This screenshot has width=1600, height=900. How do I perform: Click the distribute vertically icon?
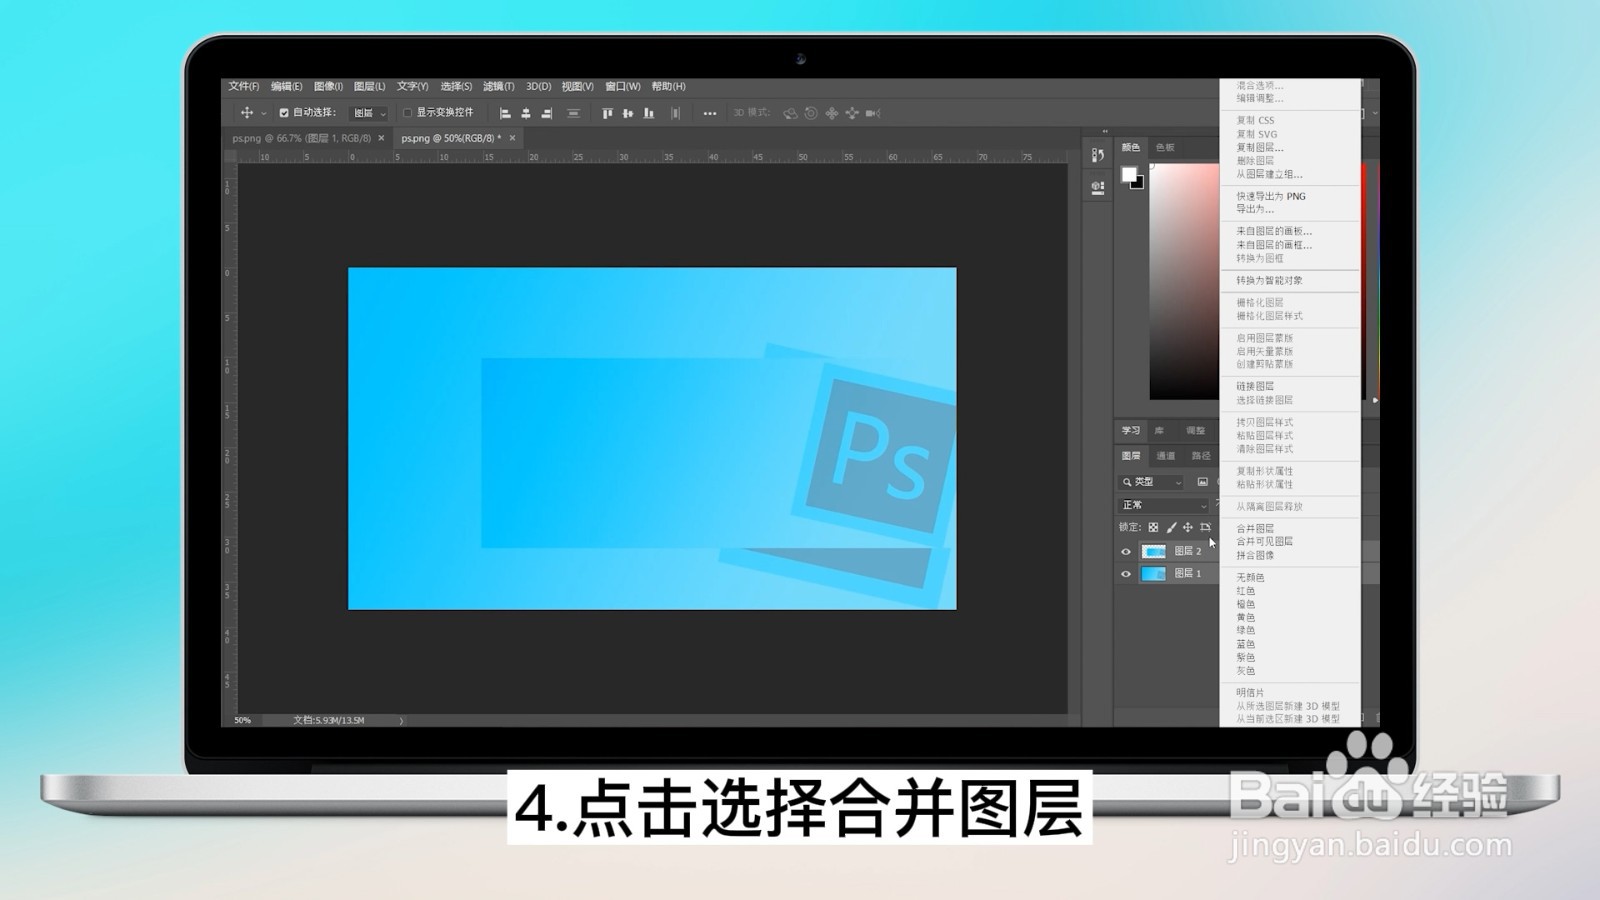pyautogui.click(x=573, y=114)
